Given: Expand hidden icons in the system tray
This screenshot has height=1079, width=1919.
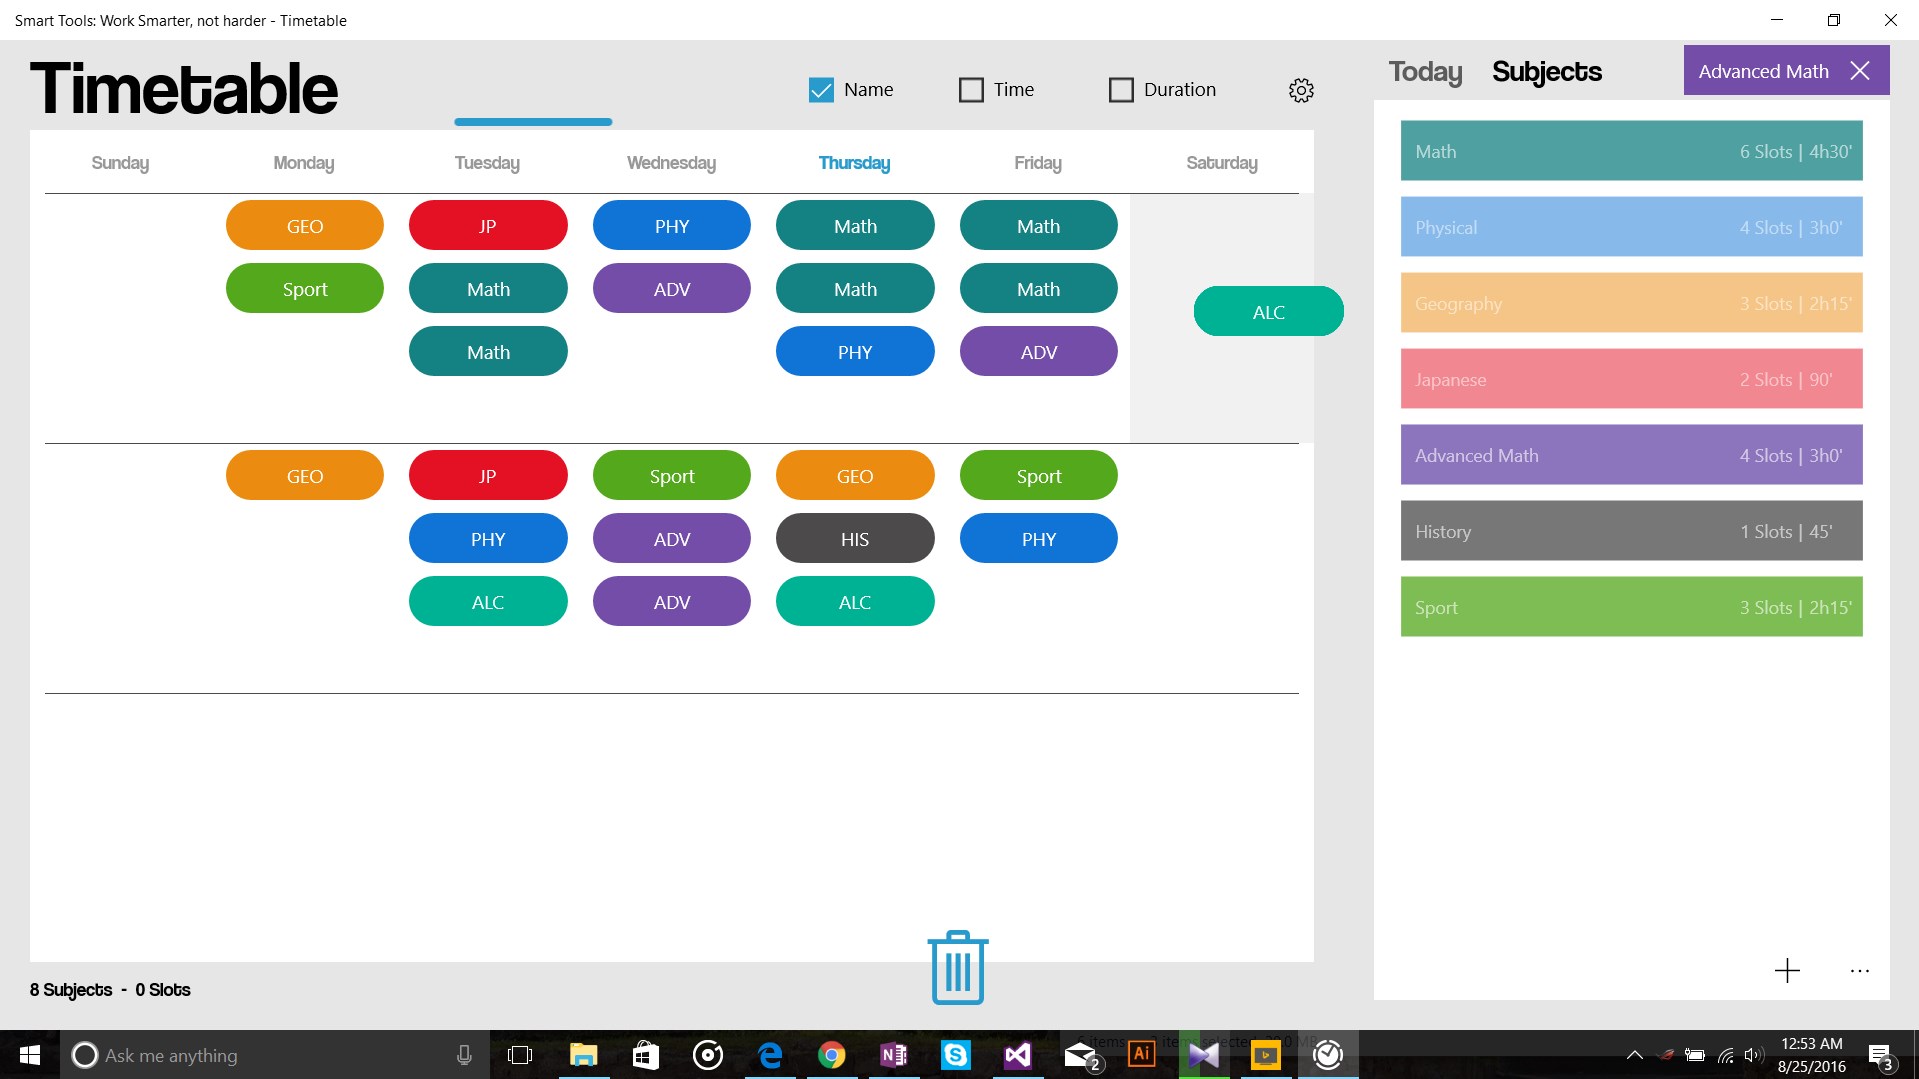Looking at the screenshot, I should tap(1634, 1055).
